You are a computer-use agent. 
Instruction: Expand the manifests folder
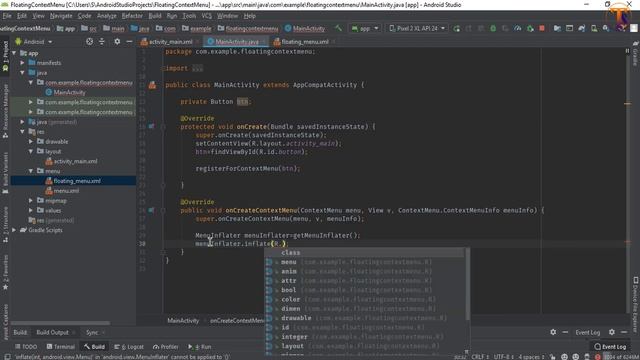click(x=22, y=63)
